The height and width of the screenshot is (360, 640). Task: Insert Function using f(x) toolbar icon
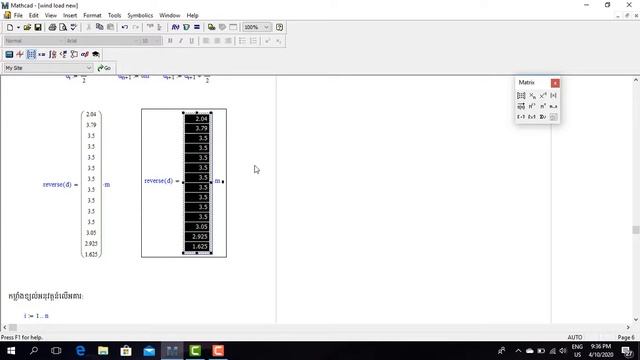tap(176, 27)
